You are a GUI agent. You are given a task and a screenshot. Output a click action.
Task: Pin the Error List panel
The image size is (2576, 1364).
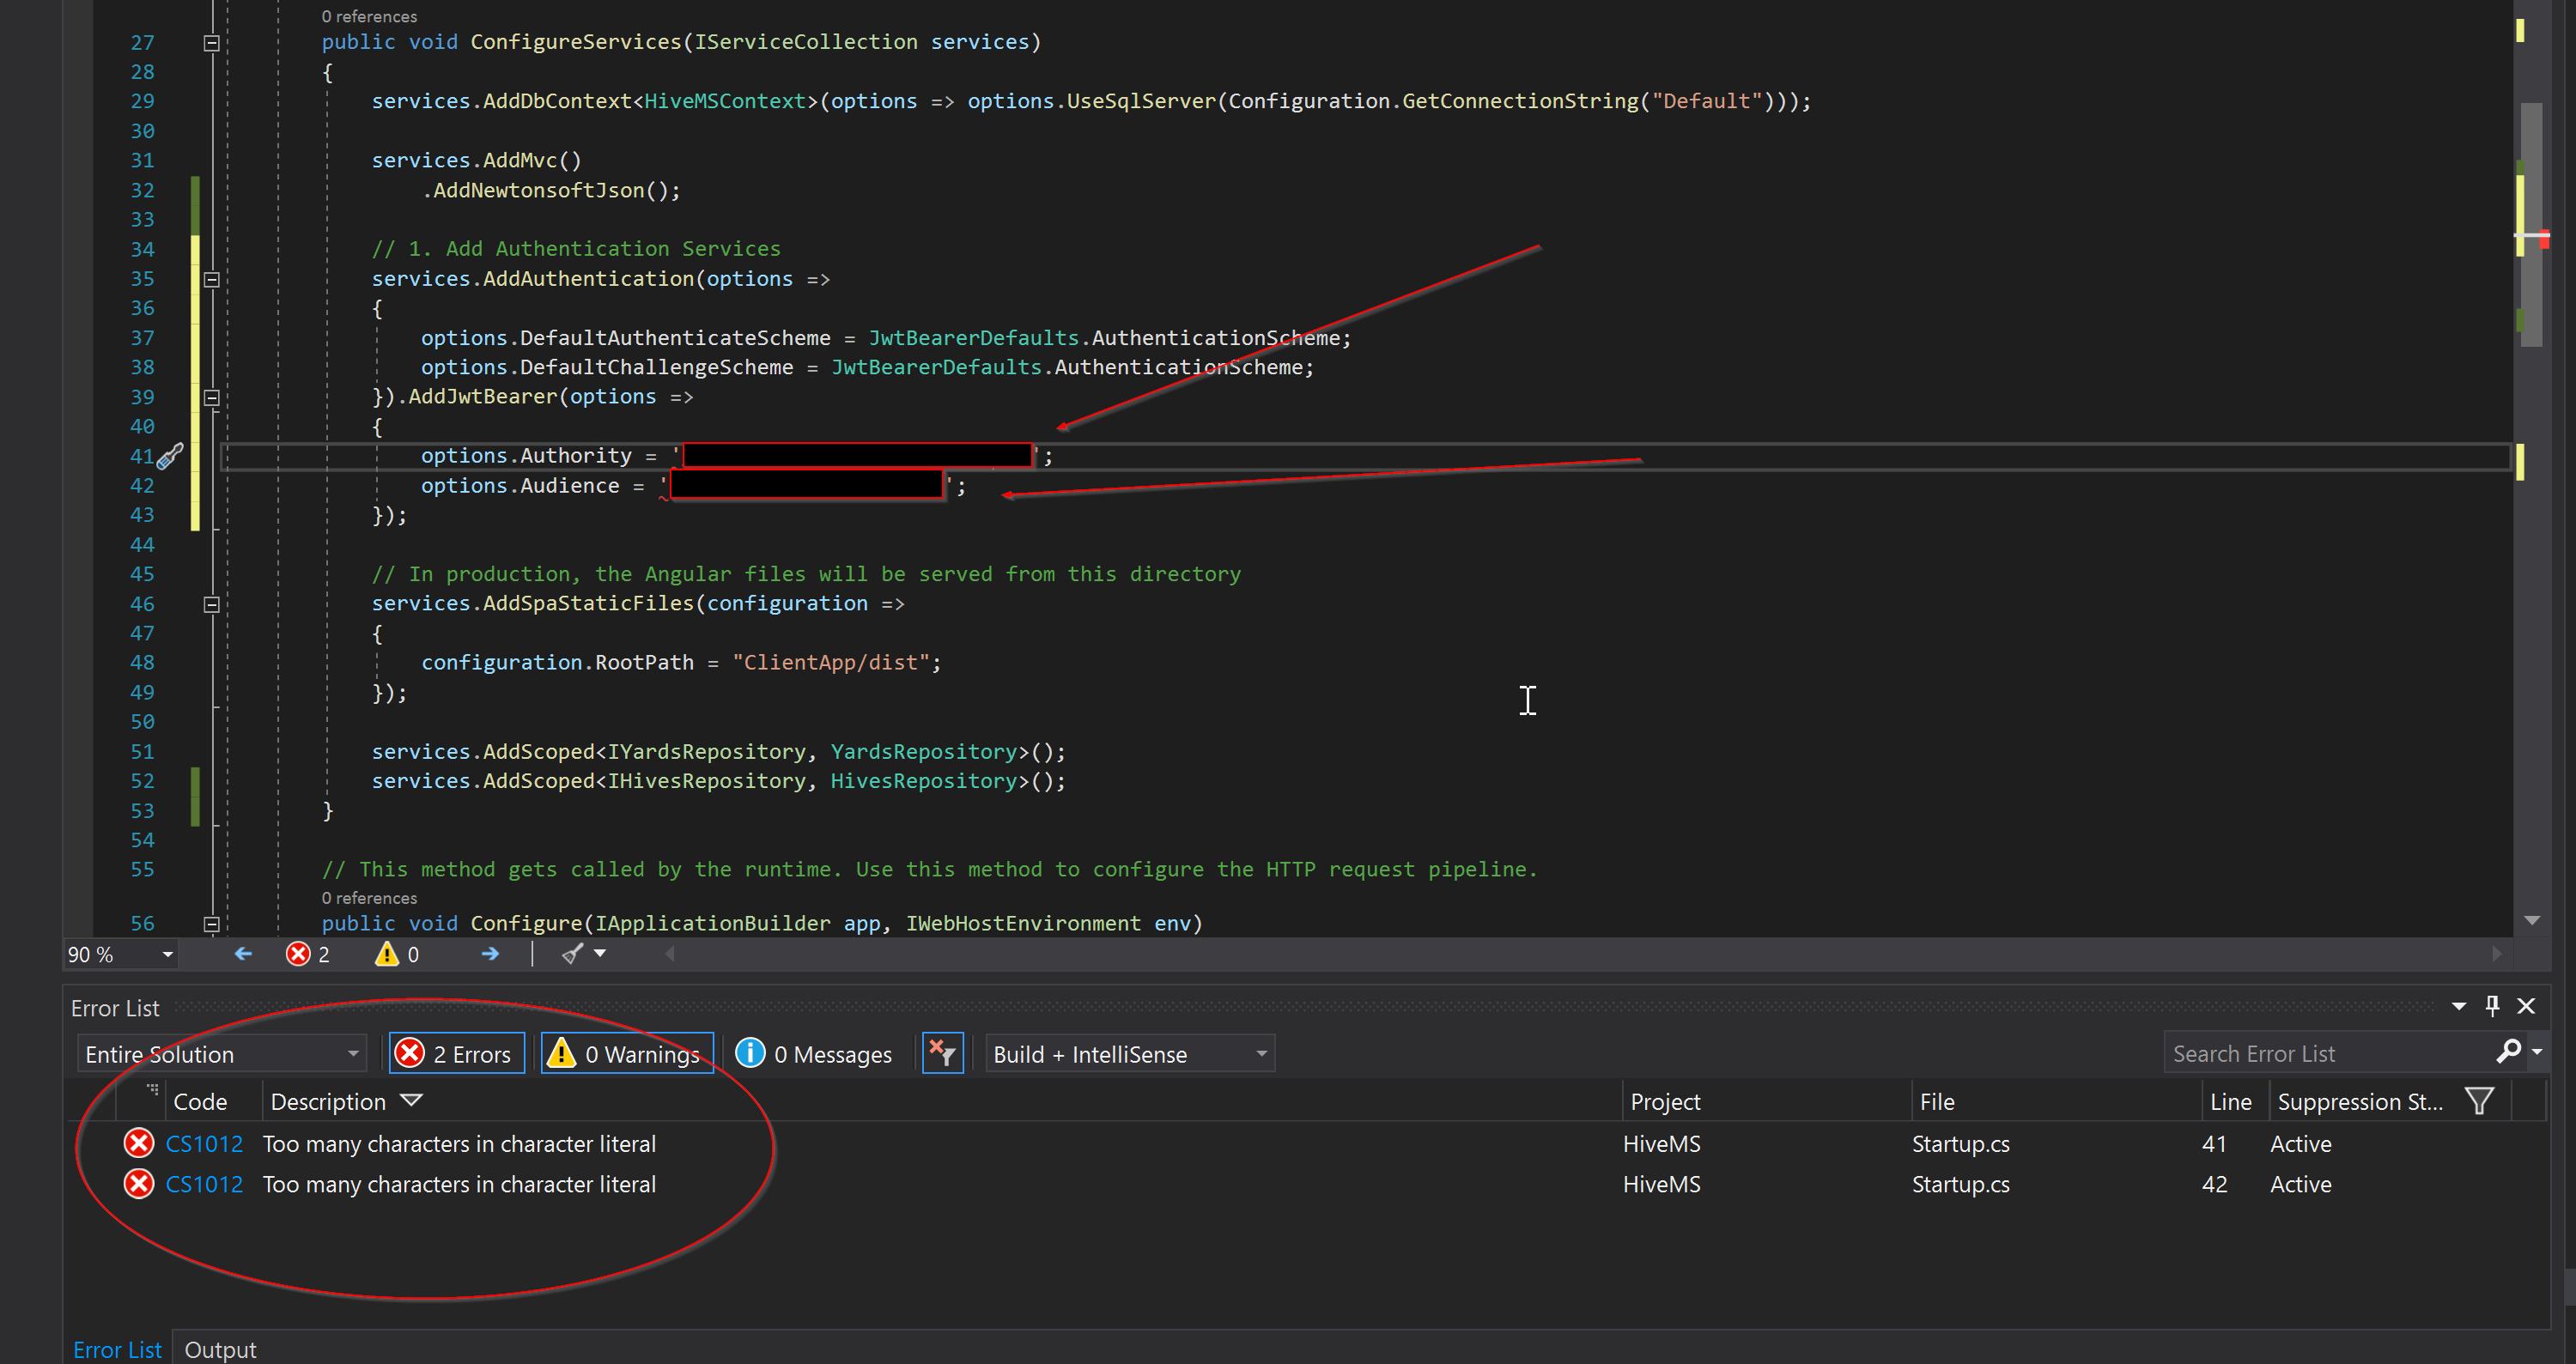tap(2493, 1006)
